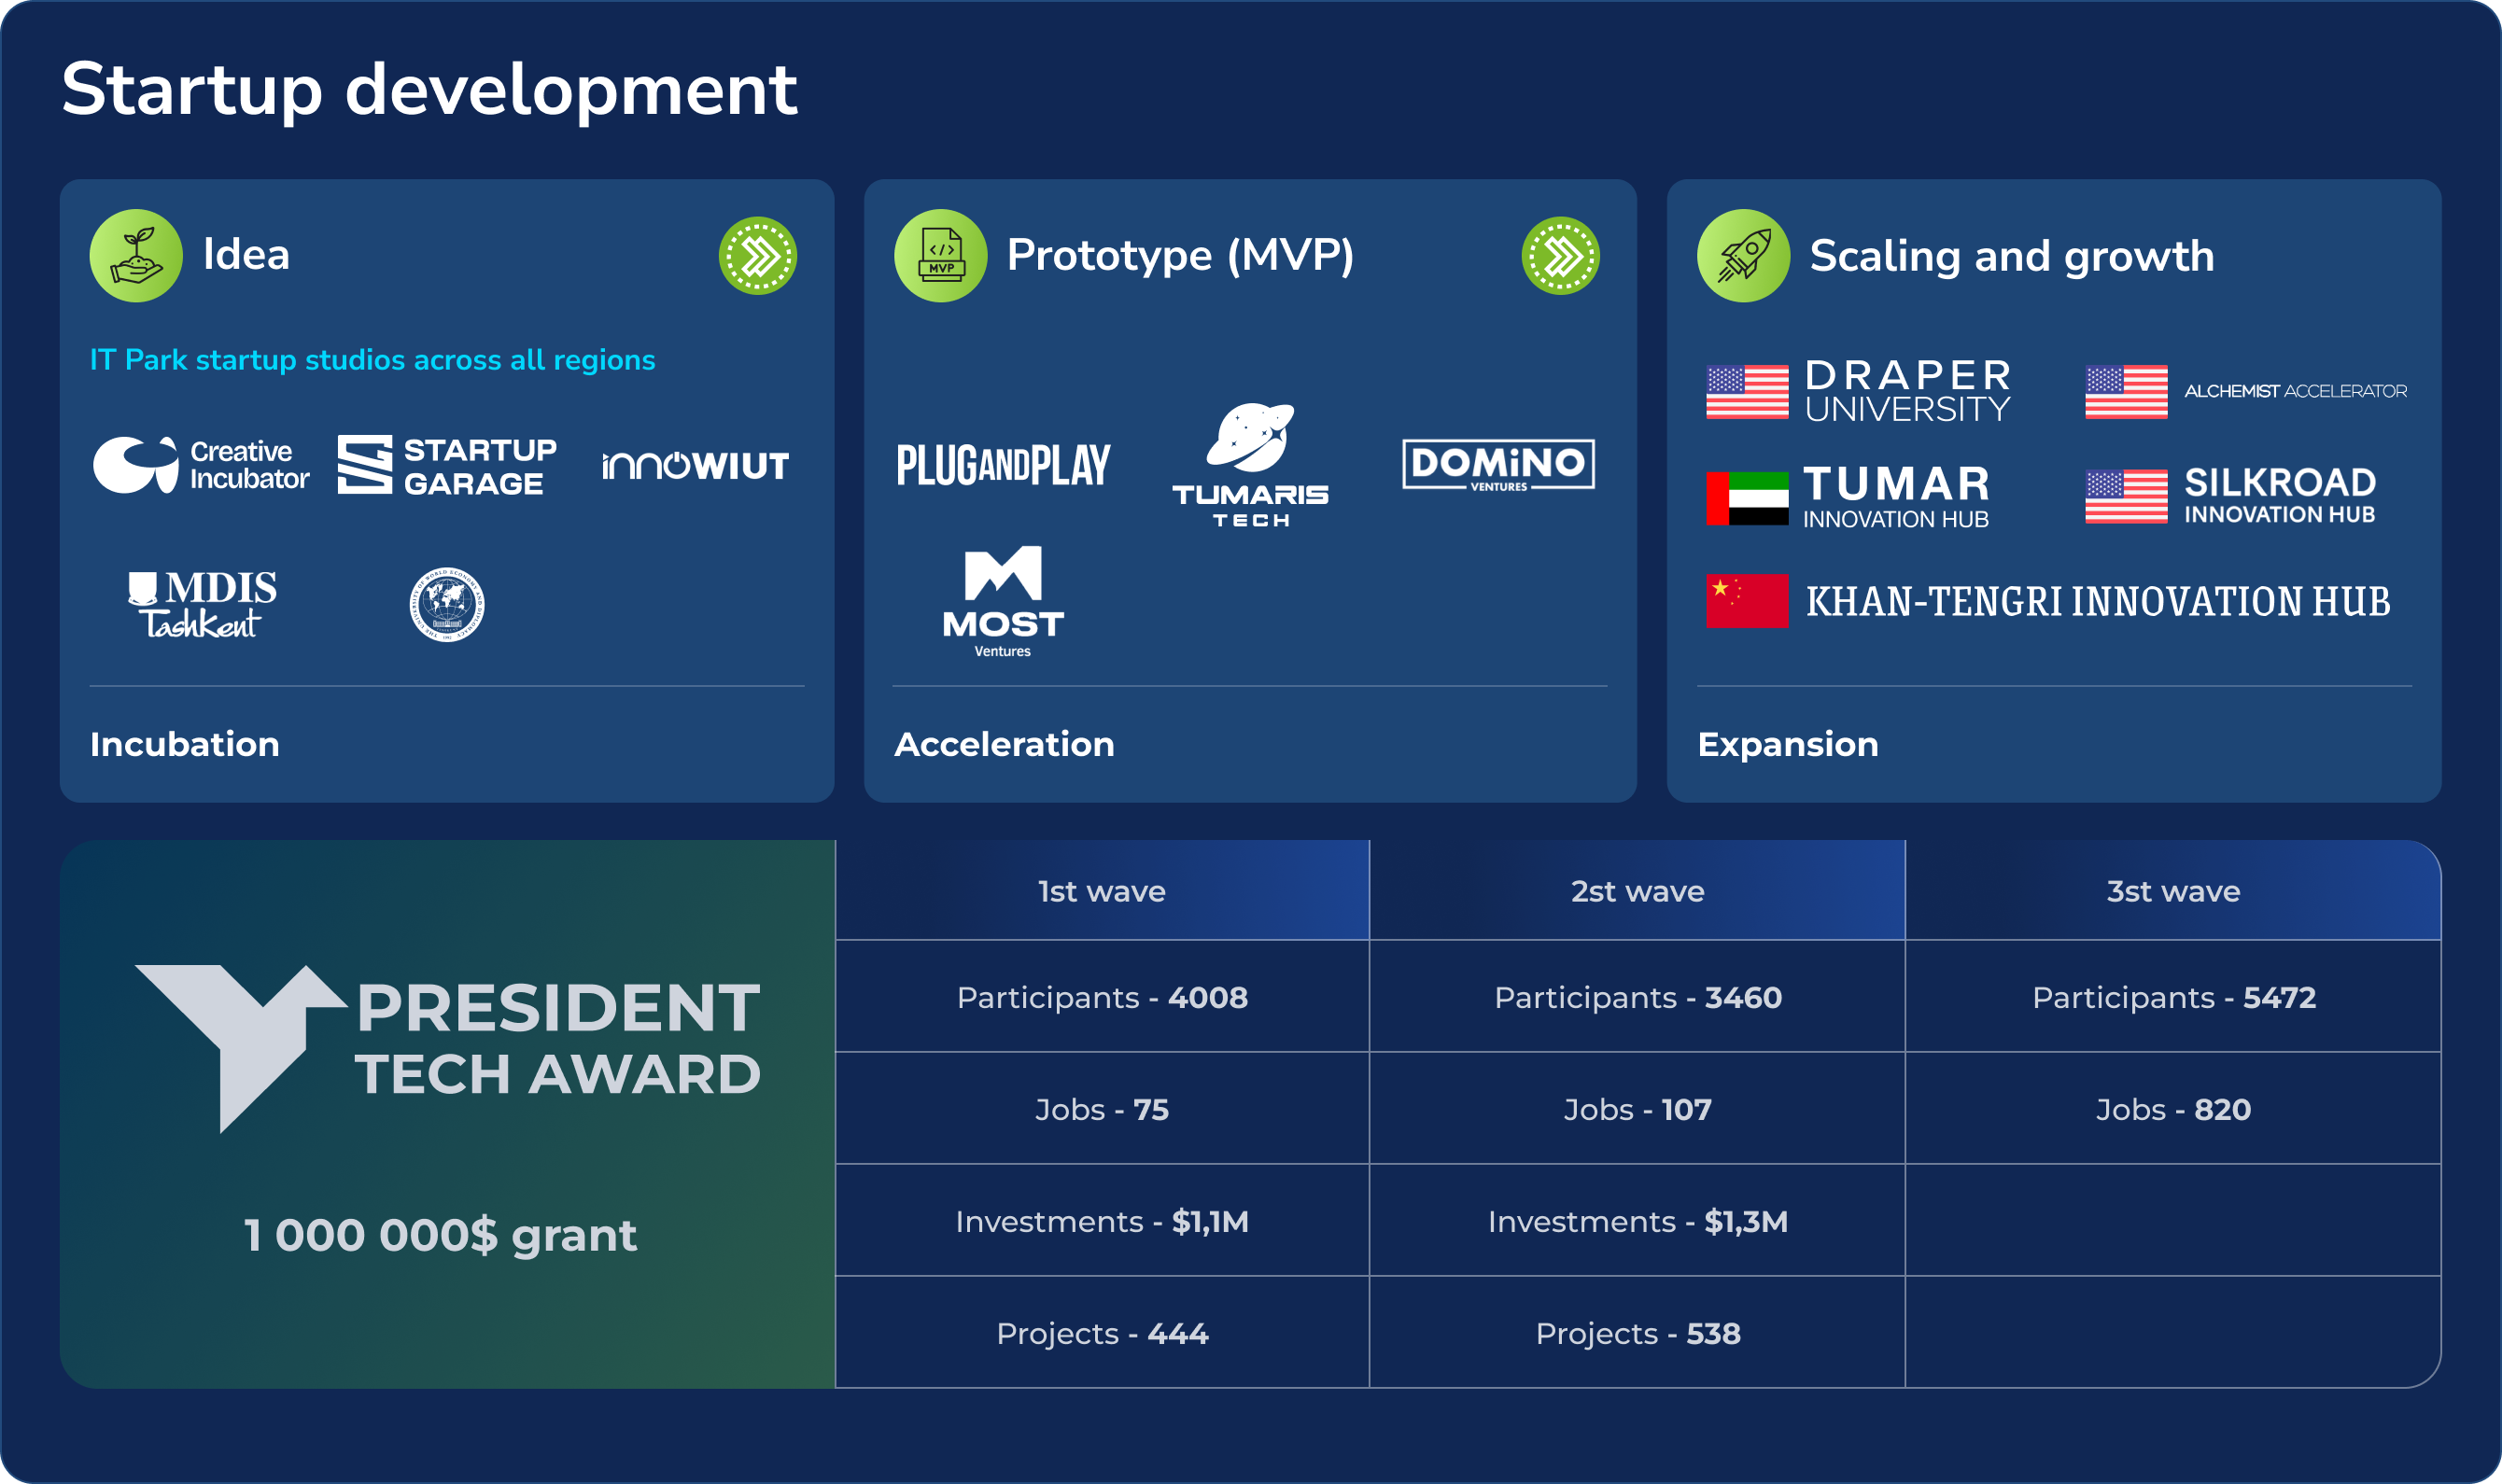The height and width of the screenshot is (1484, 2502).
Task: Click the Alchemist Accelerator text
Action: [x=2296, y=391]
